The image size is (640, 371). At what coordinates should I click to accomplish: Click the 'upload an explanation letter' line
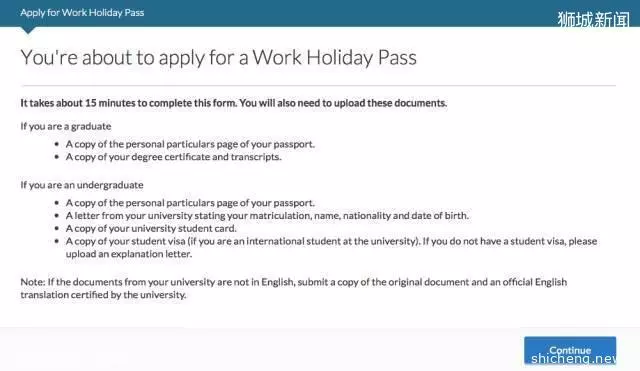pos(129,254)
